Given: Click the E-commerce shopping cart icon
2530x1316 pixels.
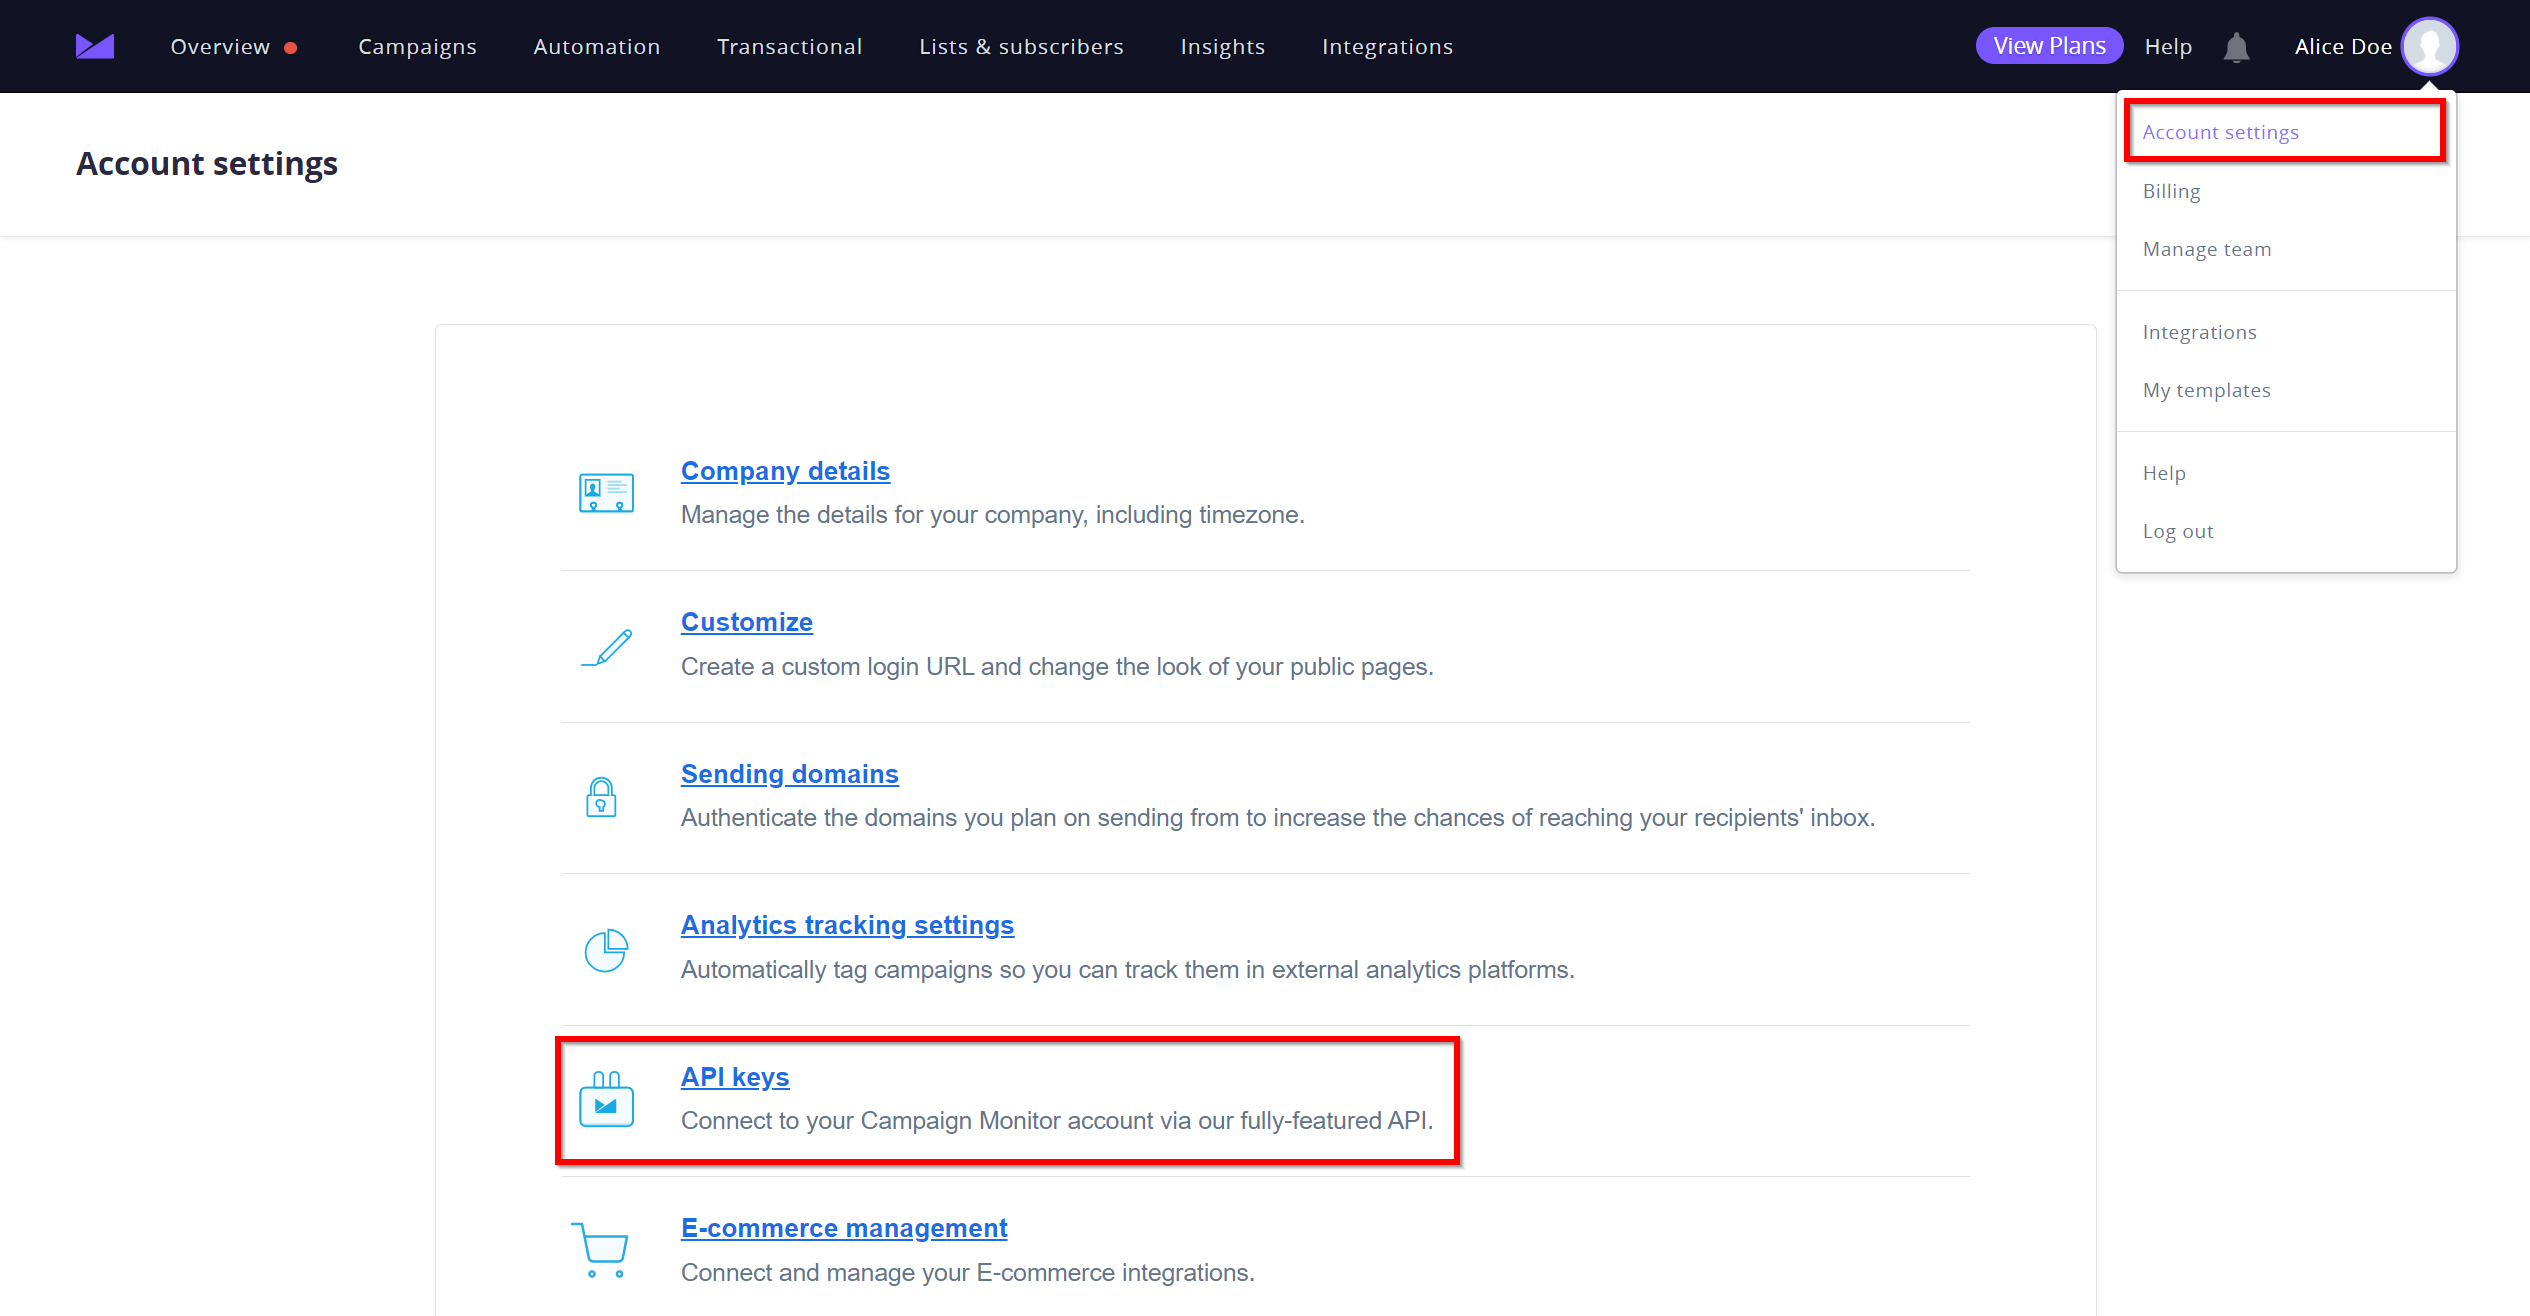Looking at the screenshot, I should click(599, 1250).
